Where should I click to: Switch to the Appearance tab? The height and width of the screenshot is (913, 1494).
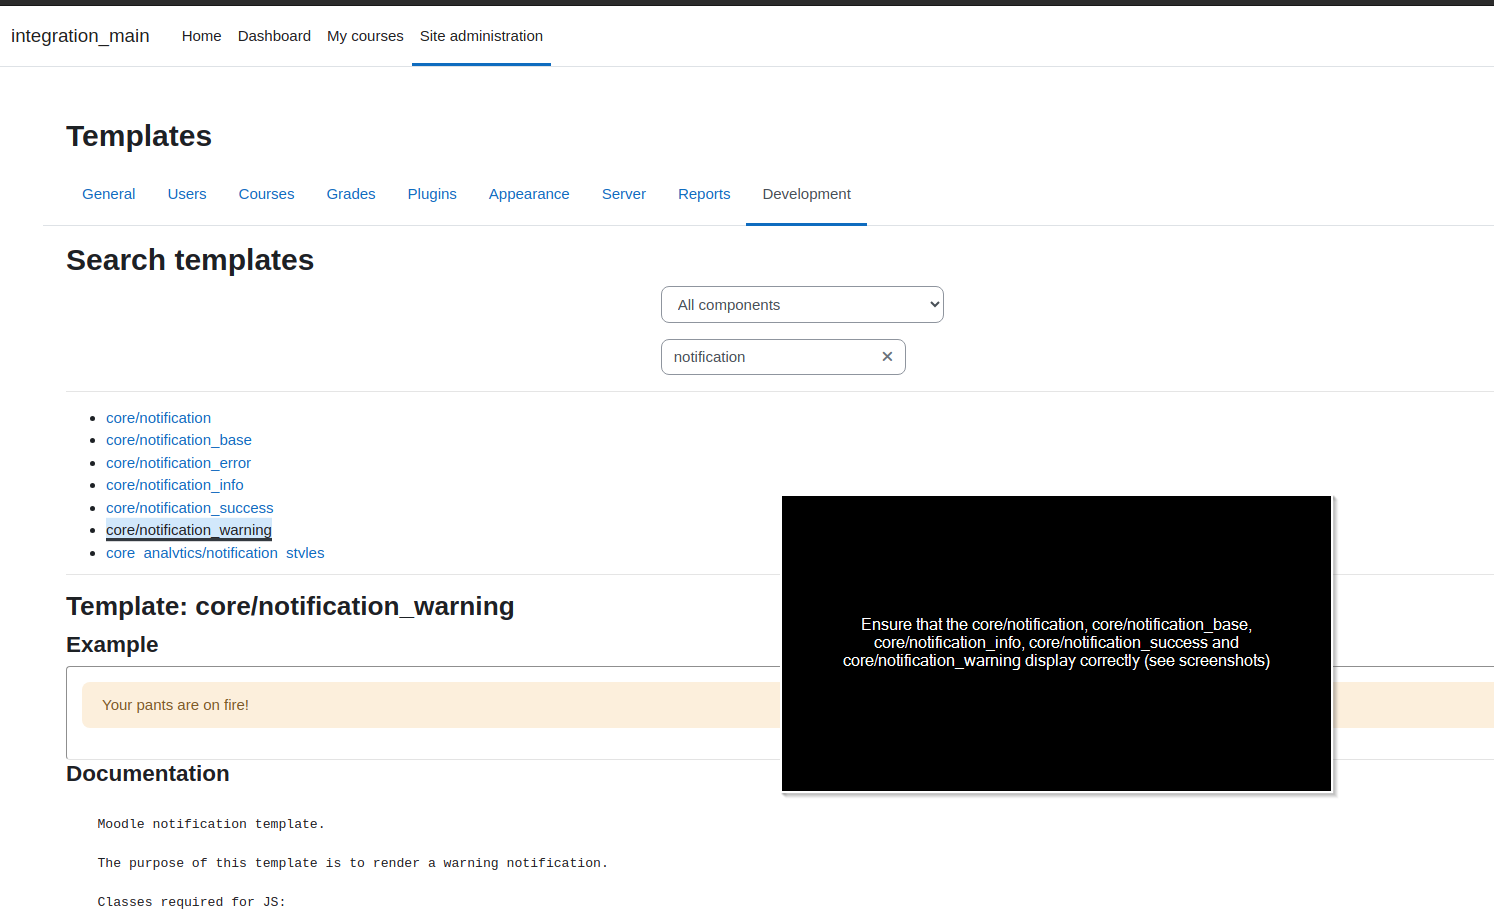pos(529,194)
